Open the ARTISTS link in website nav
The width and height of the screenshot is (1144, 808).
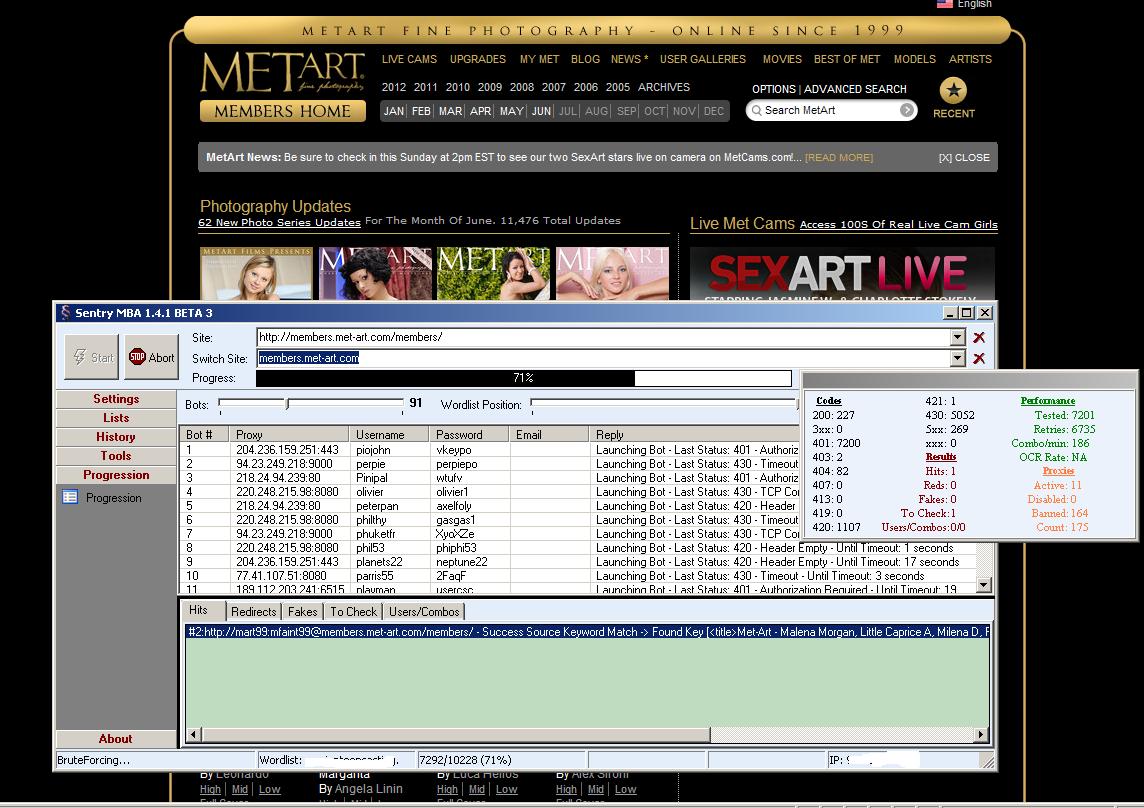click(970, 59)
